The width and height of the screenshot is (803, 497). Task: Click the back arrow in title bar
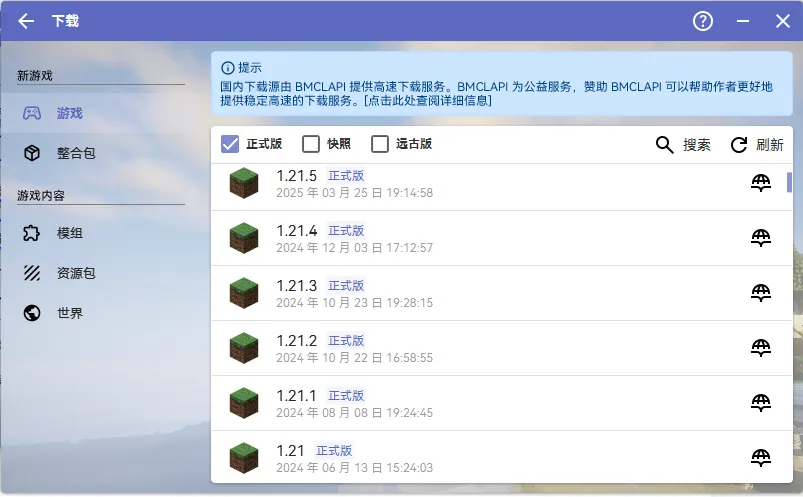click(26, 21)
